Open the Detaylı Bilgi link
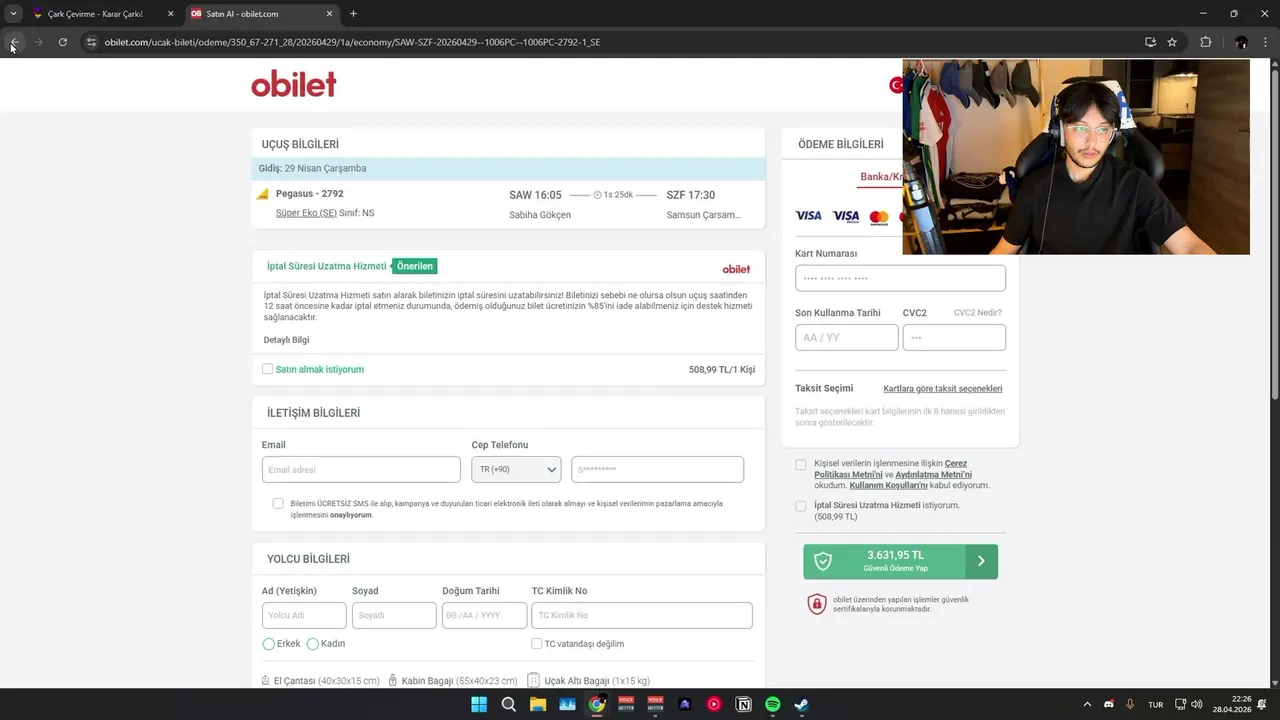 point(286,340)
